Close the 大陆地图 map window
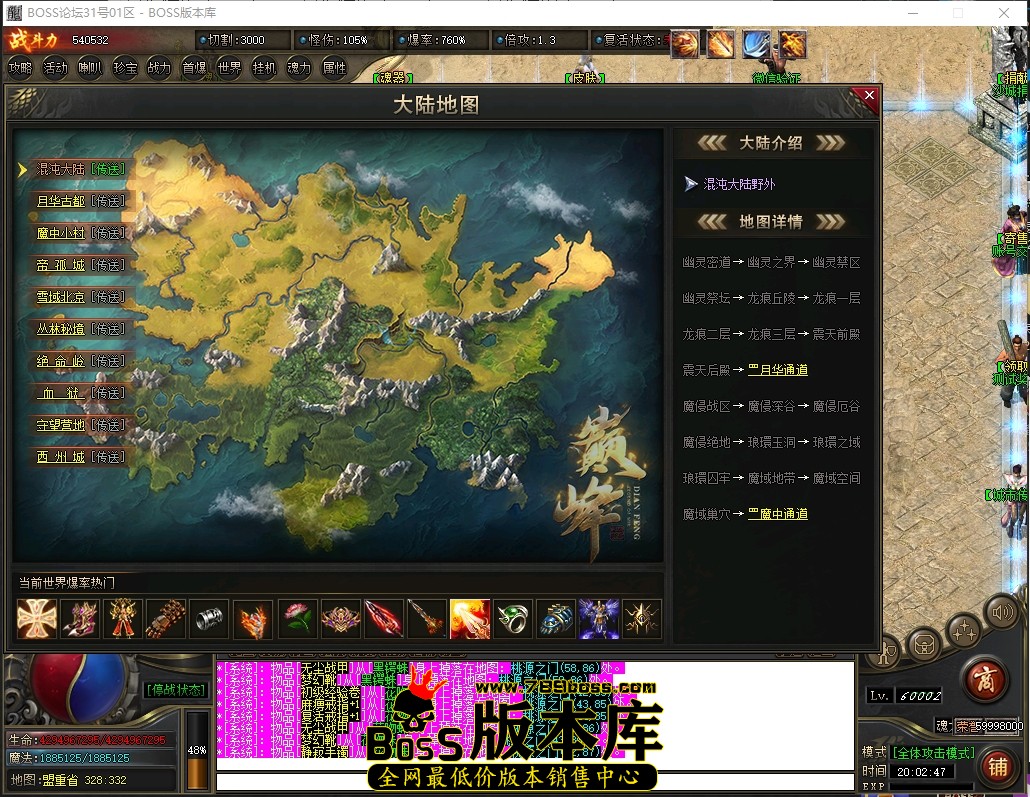 pyautogui.click(x=868, y=95)
